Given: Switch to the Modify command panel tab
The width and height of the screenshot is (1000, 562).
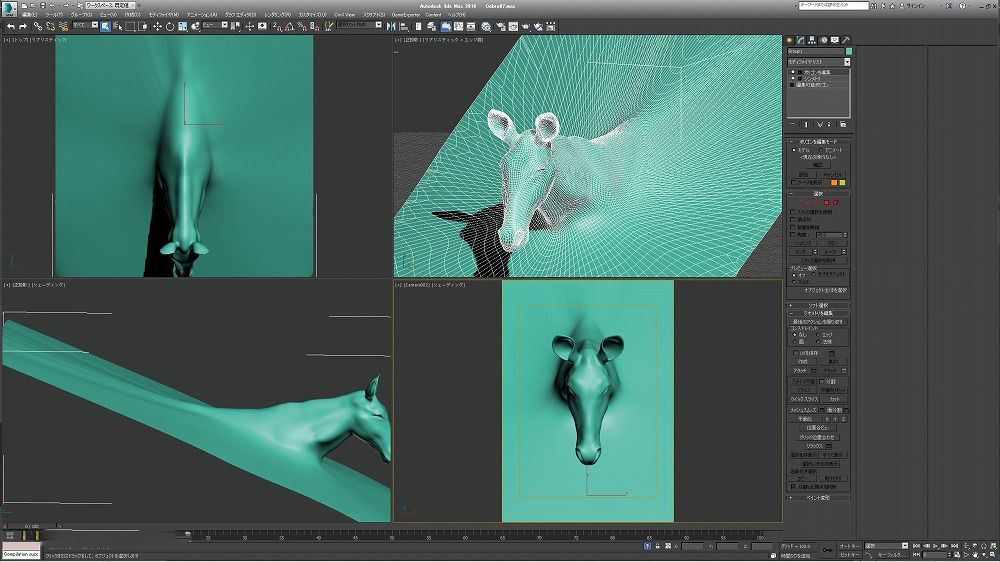Looking at the screenshot, I should click(800, 40).
